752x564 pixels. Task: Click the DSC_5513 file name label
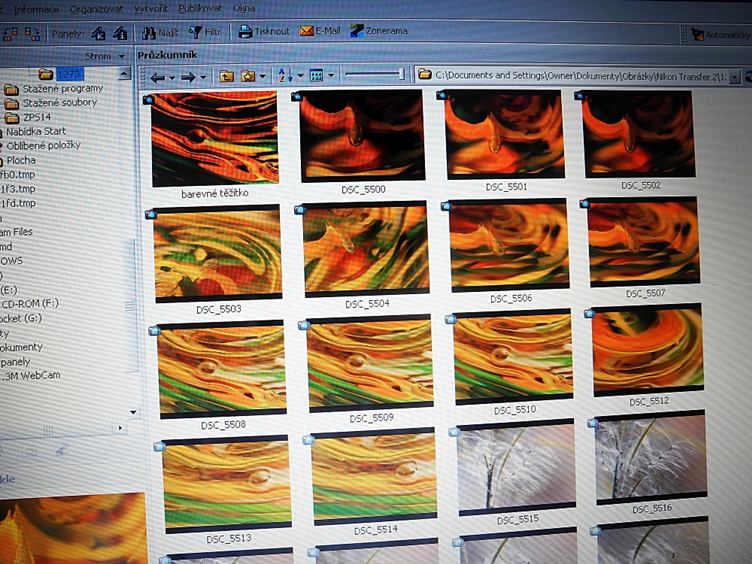pos(228,539)
